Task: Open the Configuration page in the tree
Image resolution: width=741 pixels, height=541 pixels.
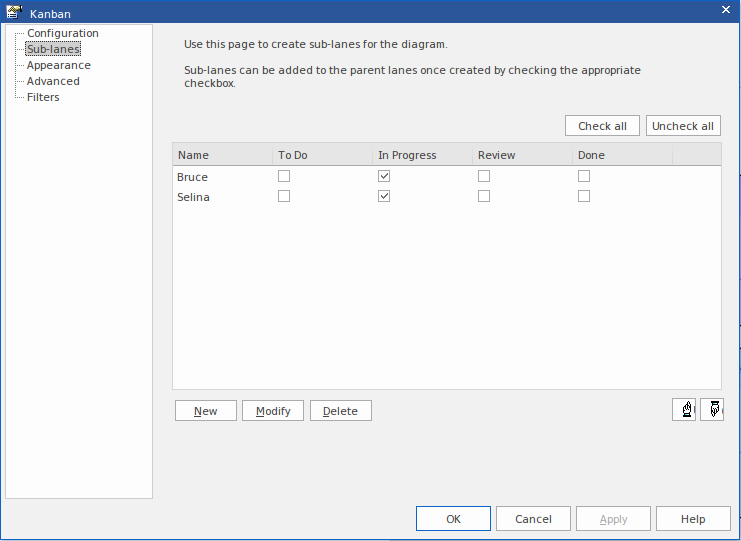Action: pos(62,33)
